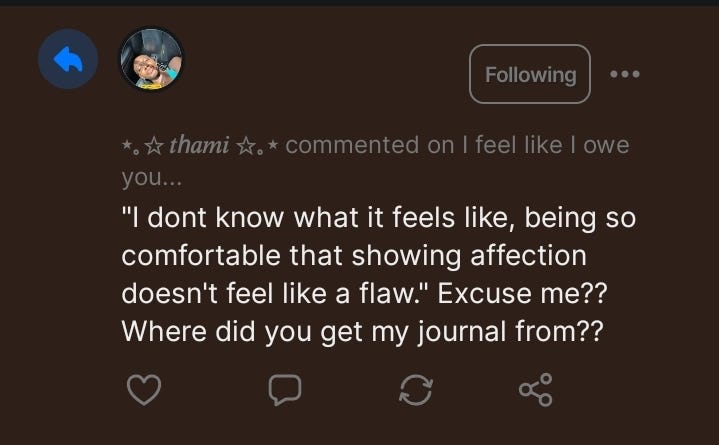Click the blue back arrow button
The height and width of the screenshot is (445, 719).
[68, 61]
